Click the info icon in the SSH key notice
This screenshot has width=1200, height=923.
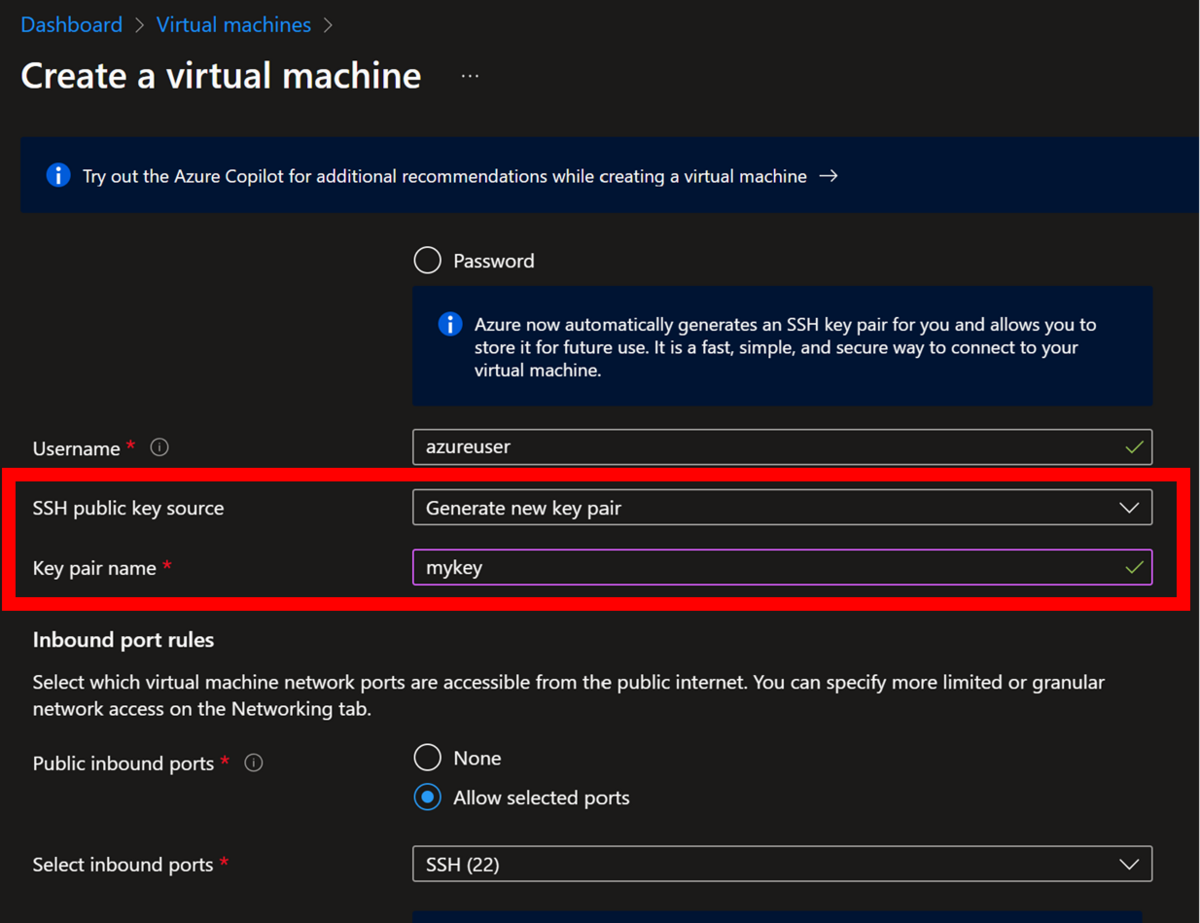448,324
